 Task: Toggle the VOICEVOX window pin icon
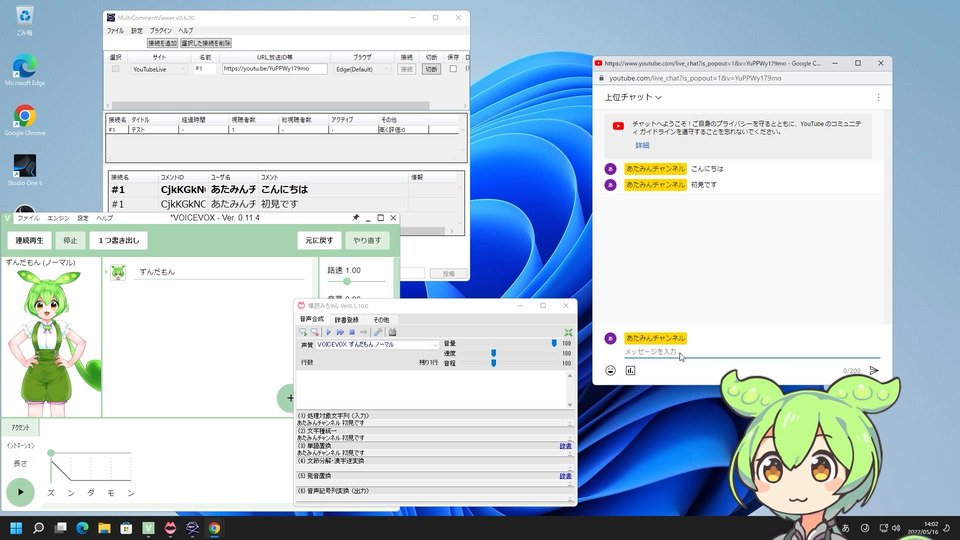(355, 218)
